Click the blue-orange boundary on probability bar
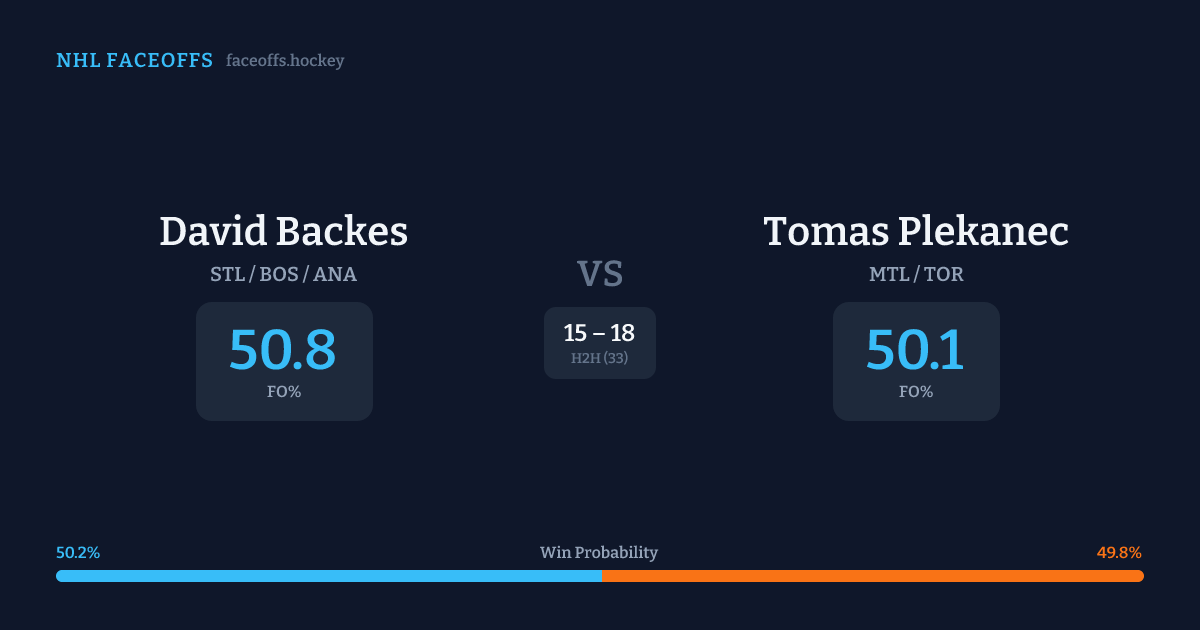This screenshot has width=1200, height=630. [x=602, y=576]
